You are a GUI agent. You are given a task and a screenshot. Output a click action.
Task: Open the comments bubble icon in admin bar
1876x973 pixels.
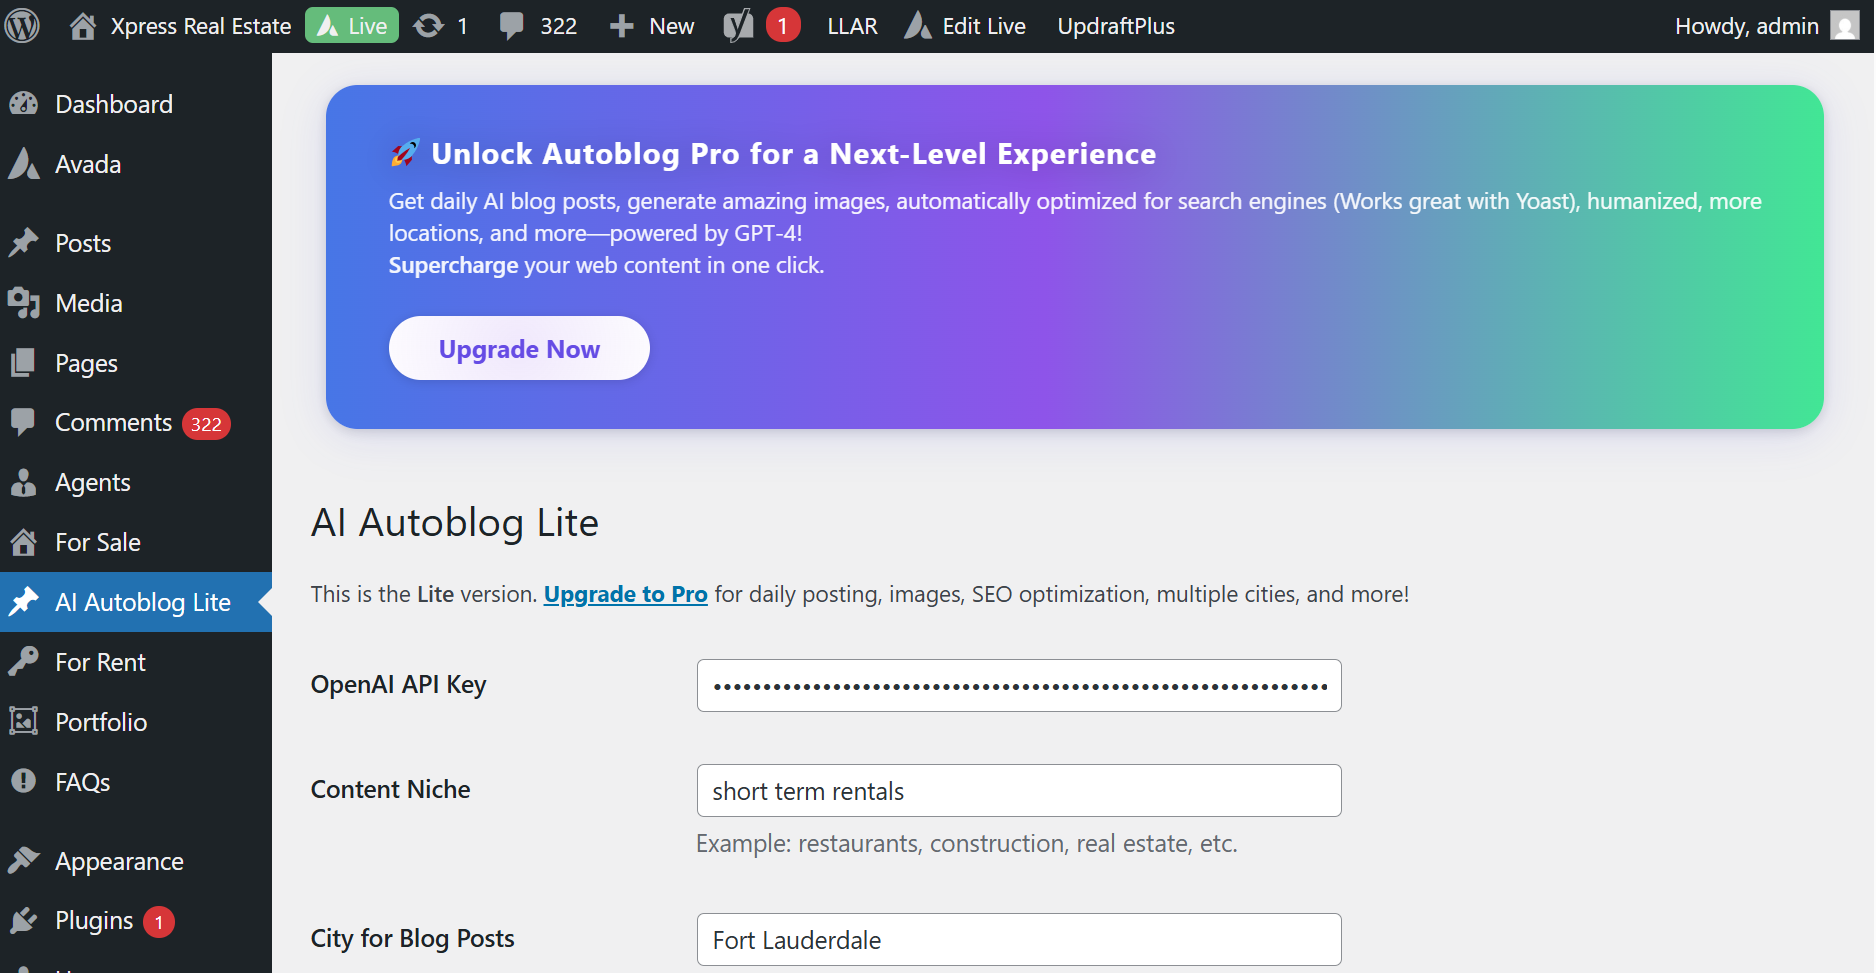pos(511,26)
